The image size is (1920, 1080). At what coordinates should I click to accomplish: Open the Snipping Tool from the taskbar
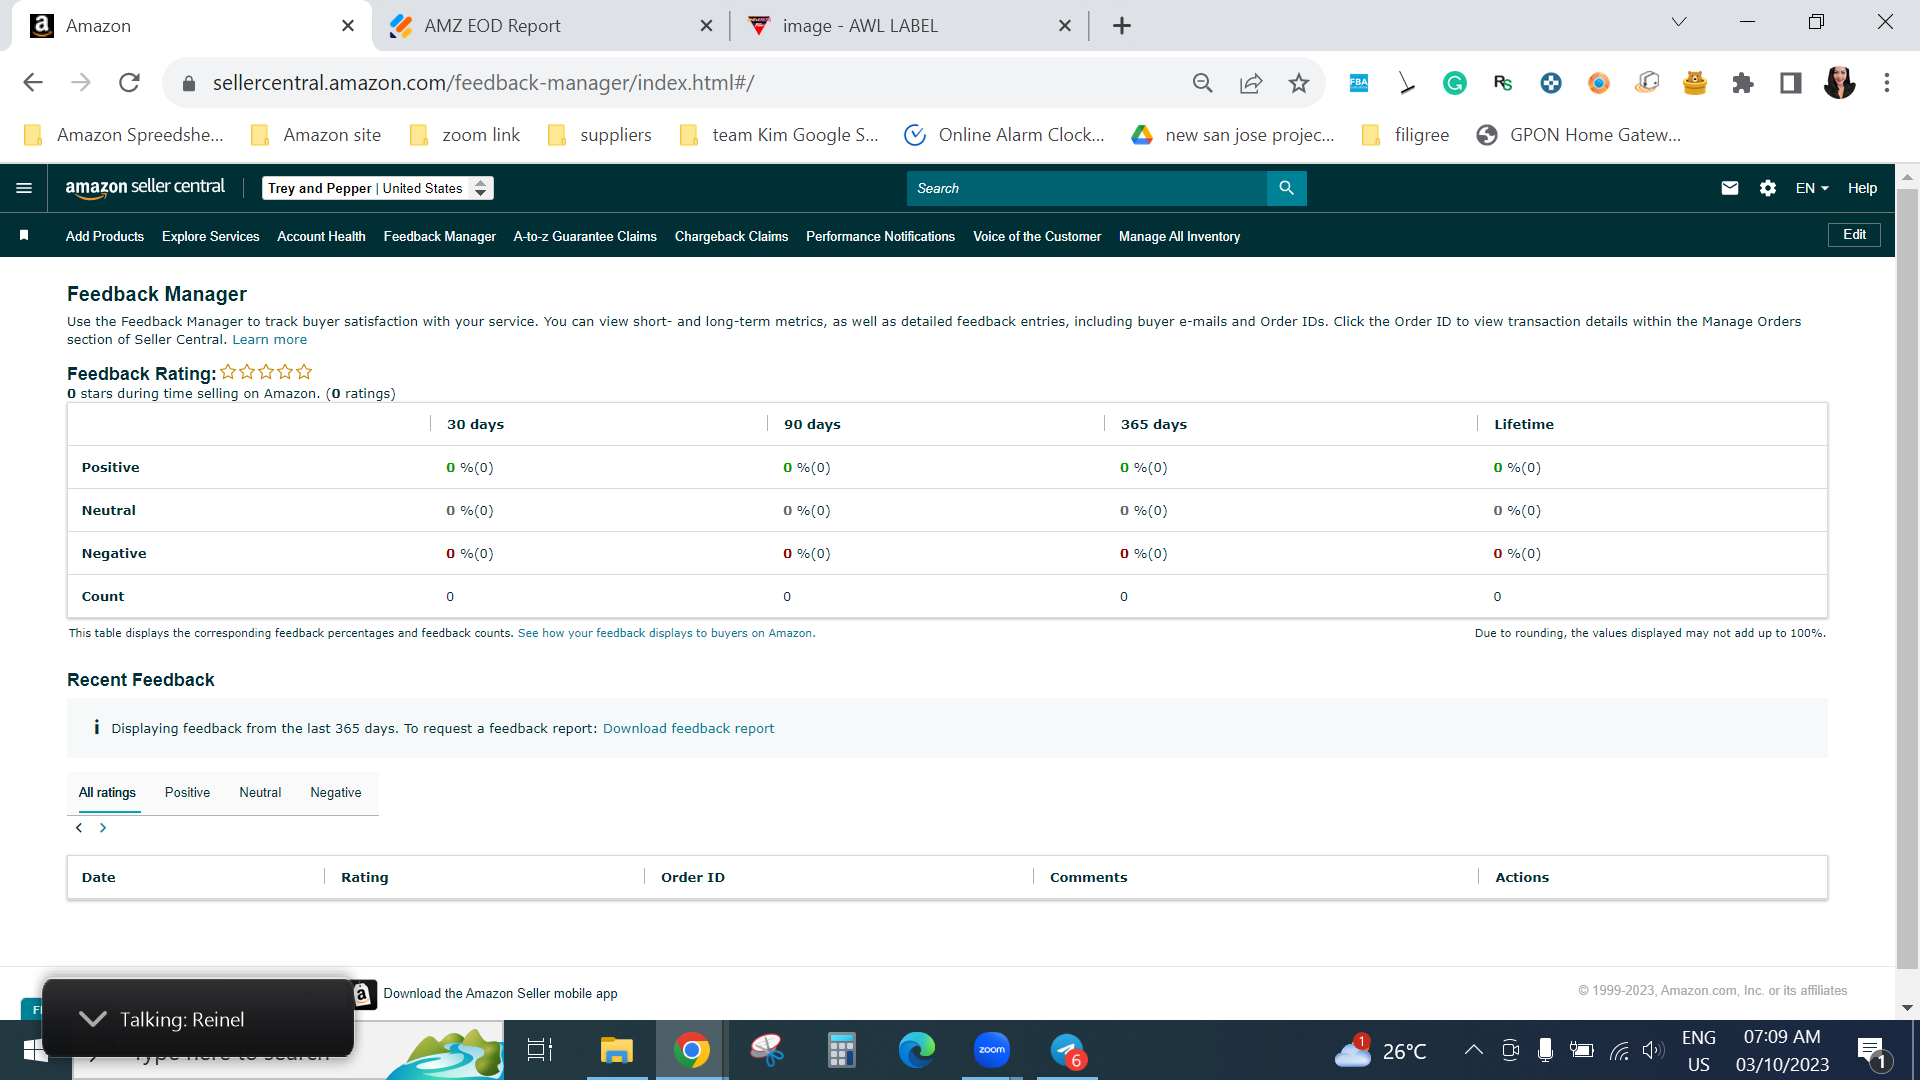coord(767,1050)
